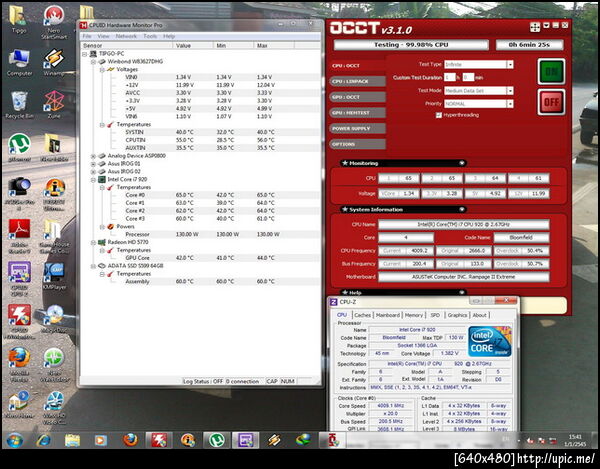Viewport: 600px width, 469px height.
Task: Click the Sensor column header
Action: click(x=127, y=46)
